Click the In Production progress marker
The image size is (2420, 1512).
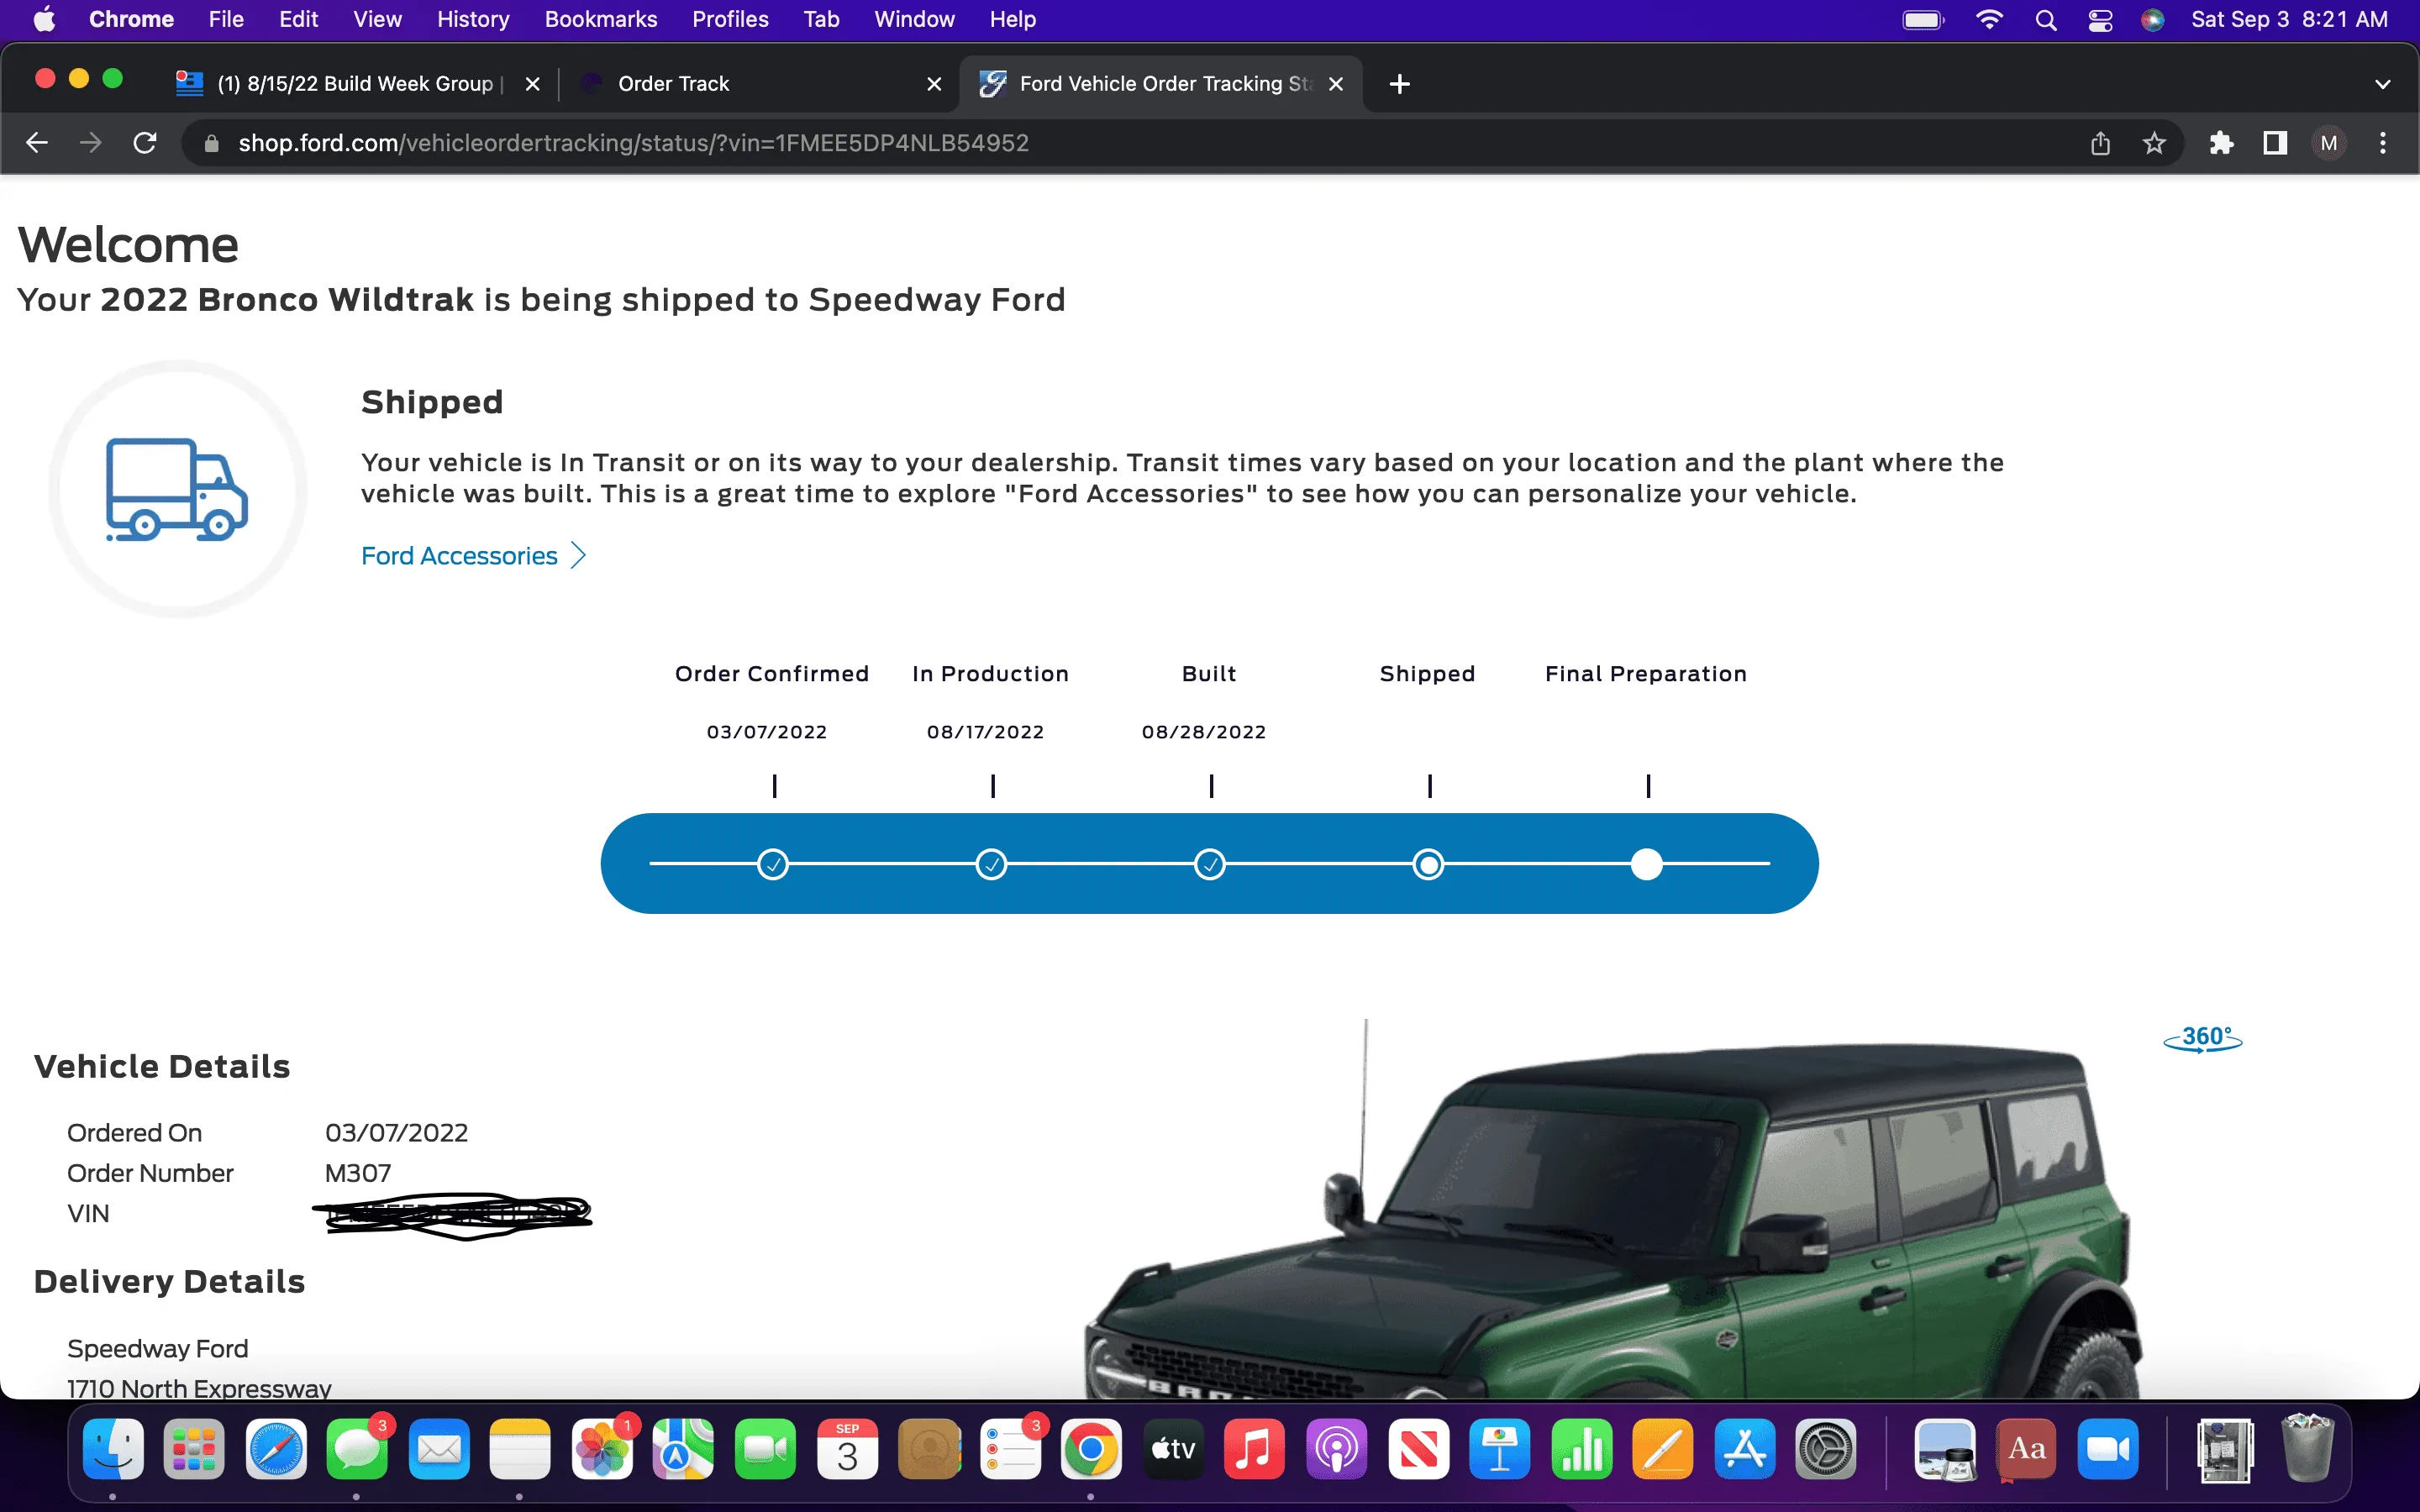tap(991, 864)
